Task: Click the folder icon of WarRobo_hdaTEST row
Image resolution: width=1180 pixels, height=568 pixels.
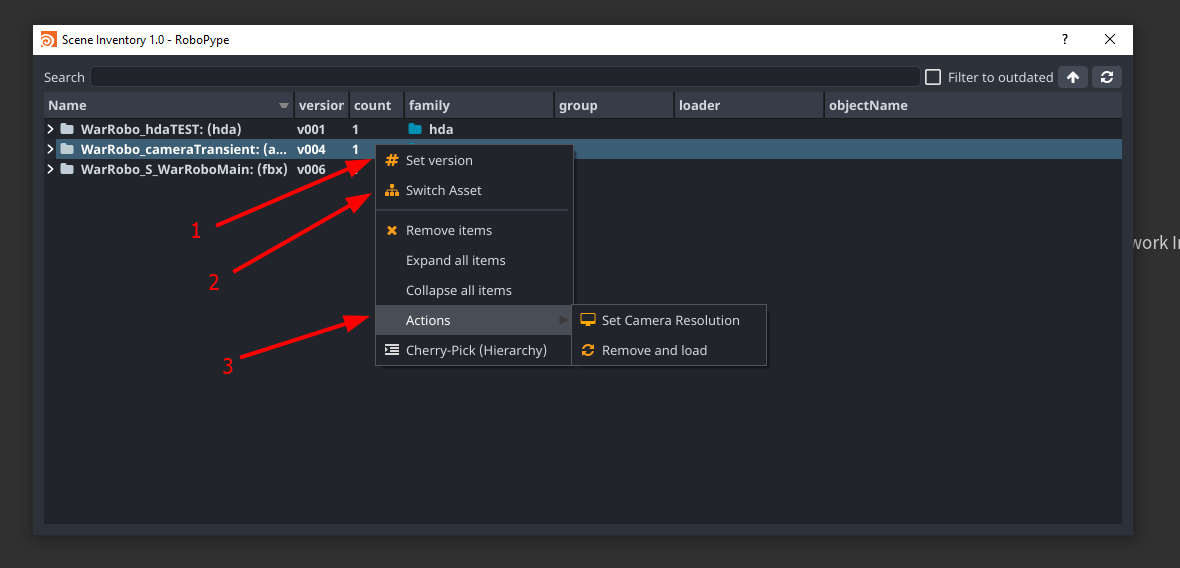Action: click(x=67, y=129)
